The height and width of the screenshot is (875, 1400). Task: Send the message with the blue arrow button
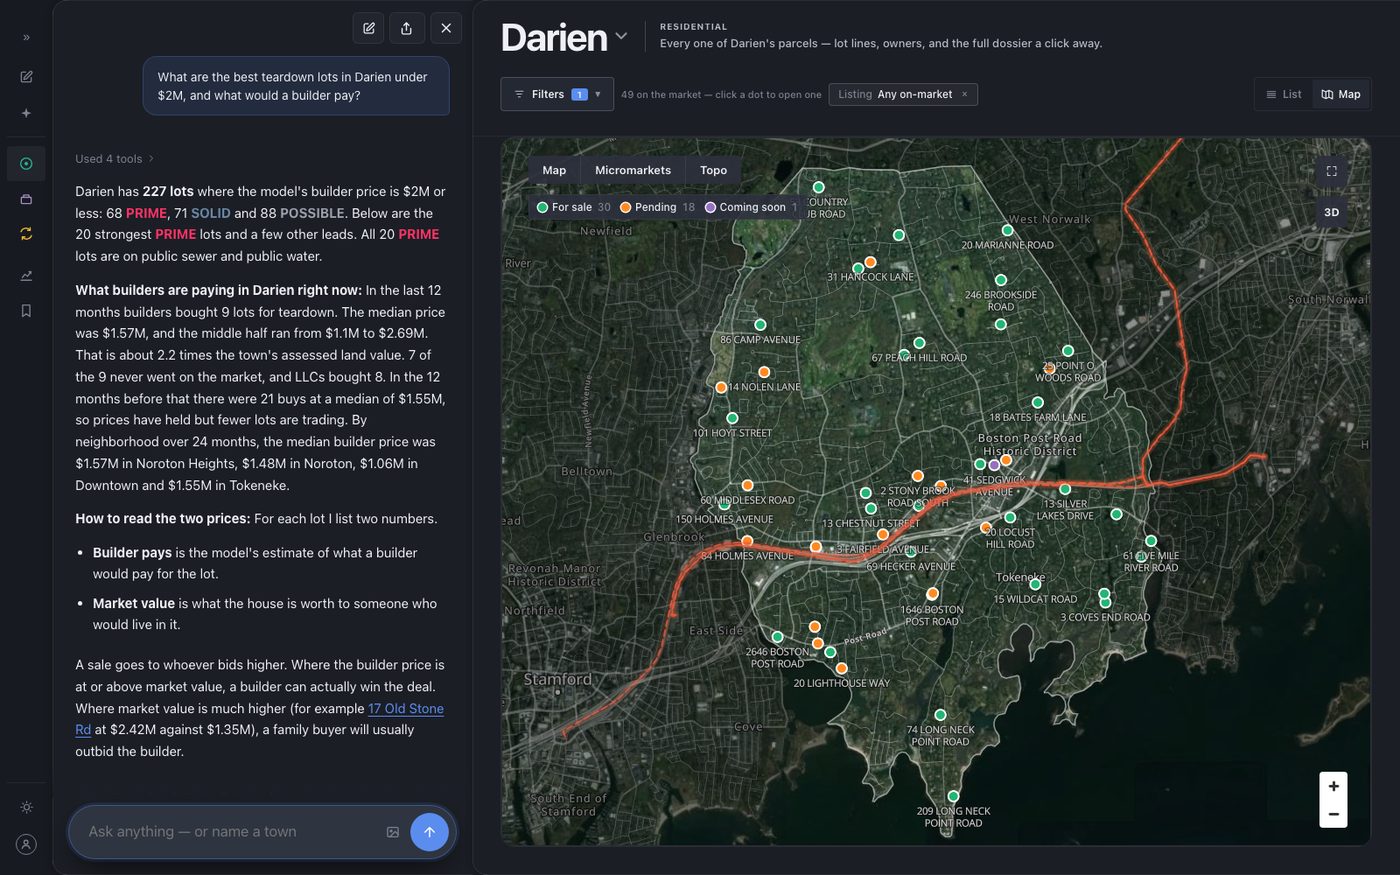pos(429,832)
